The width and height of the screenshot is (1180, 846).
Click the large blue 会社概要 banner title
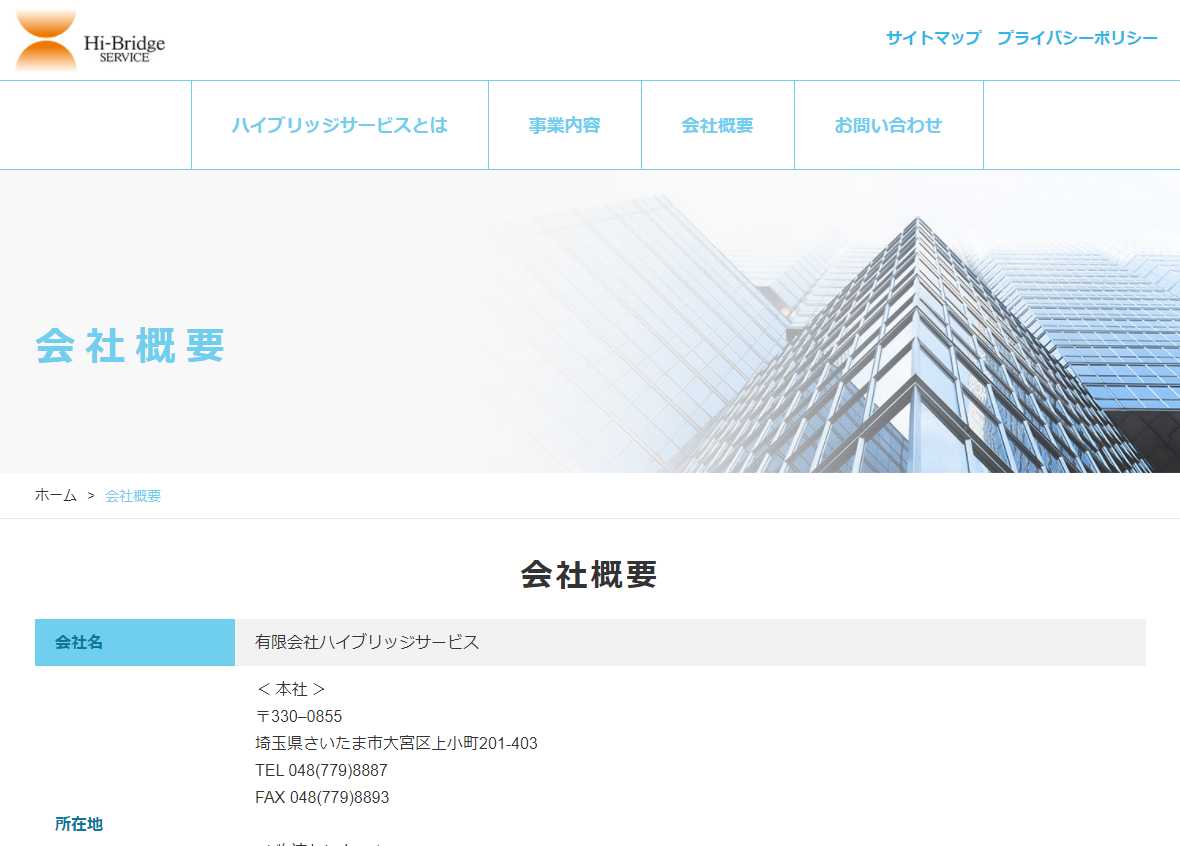tap(130, 346)
